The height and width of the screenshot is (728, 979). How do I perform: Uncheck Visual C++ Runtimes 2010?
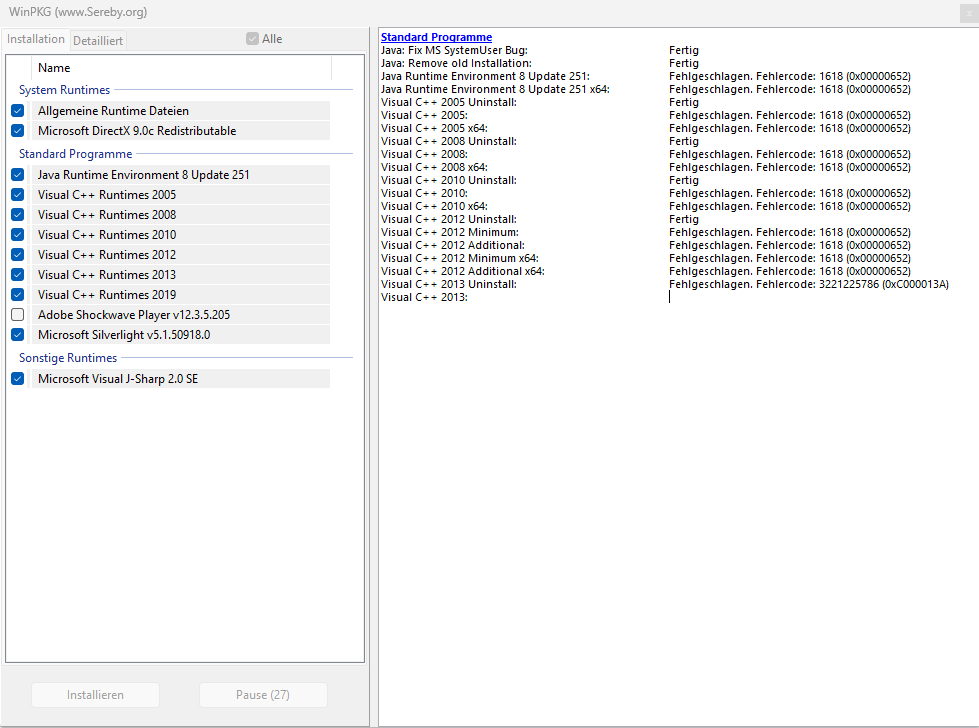coord(17,235)
